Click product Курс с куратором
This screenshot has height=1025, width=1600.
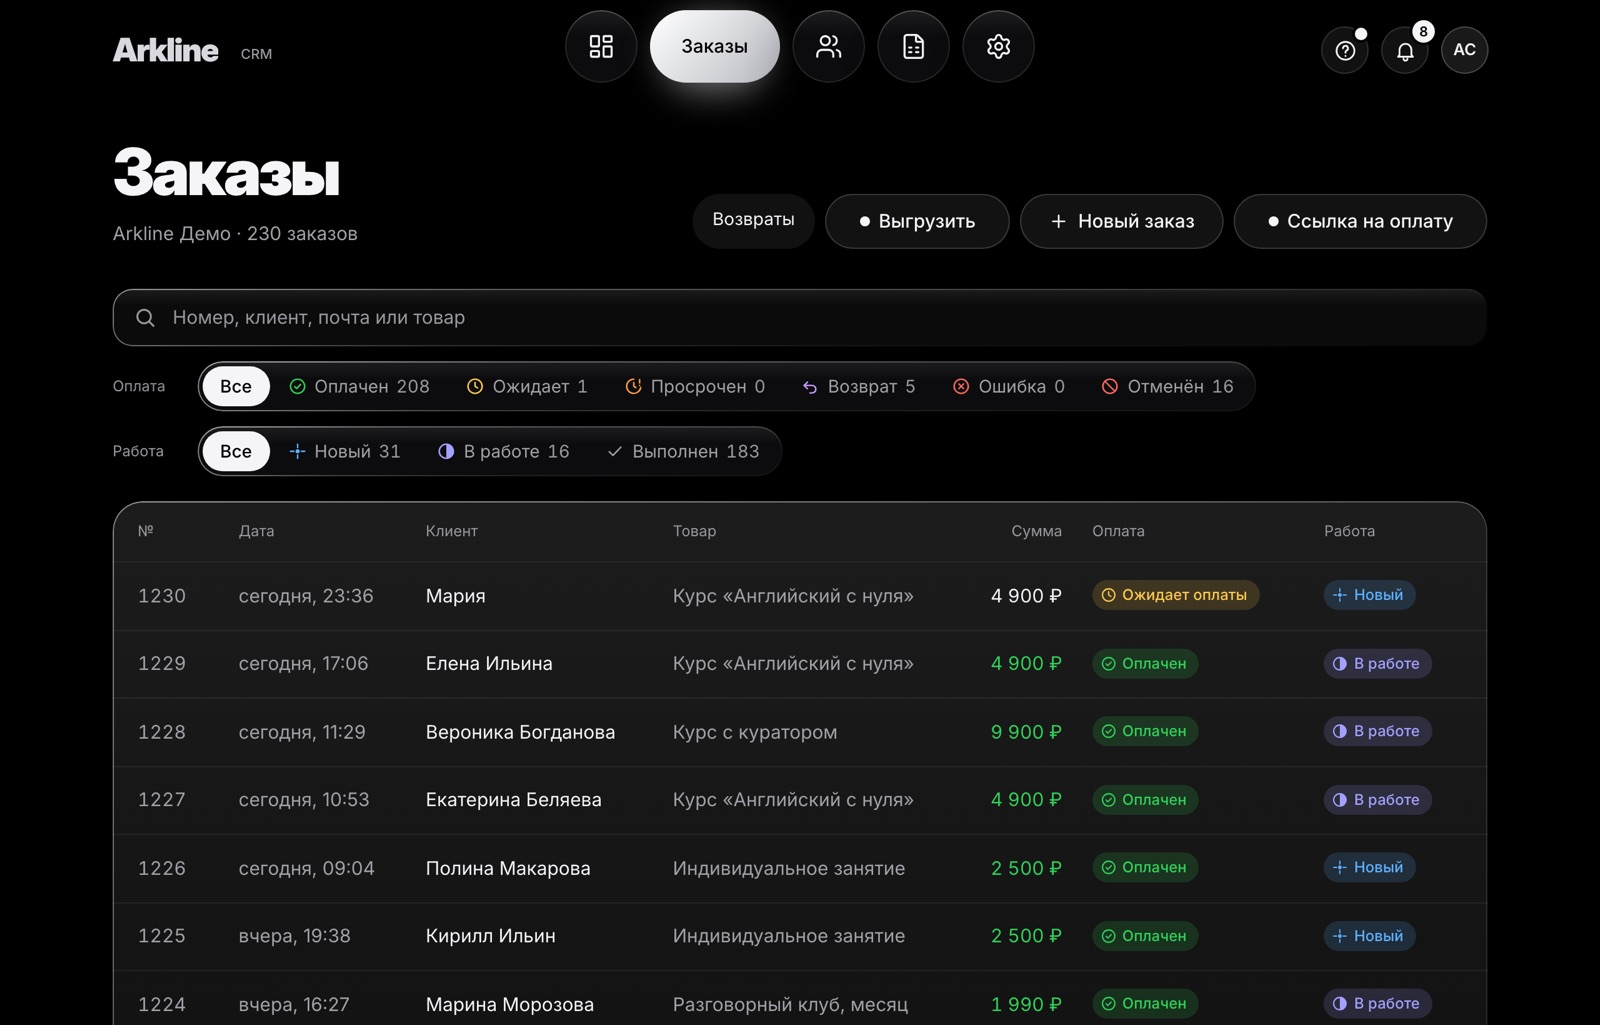pos(755,732)
